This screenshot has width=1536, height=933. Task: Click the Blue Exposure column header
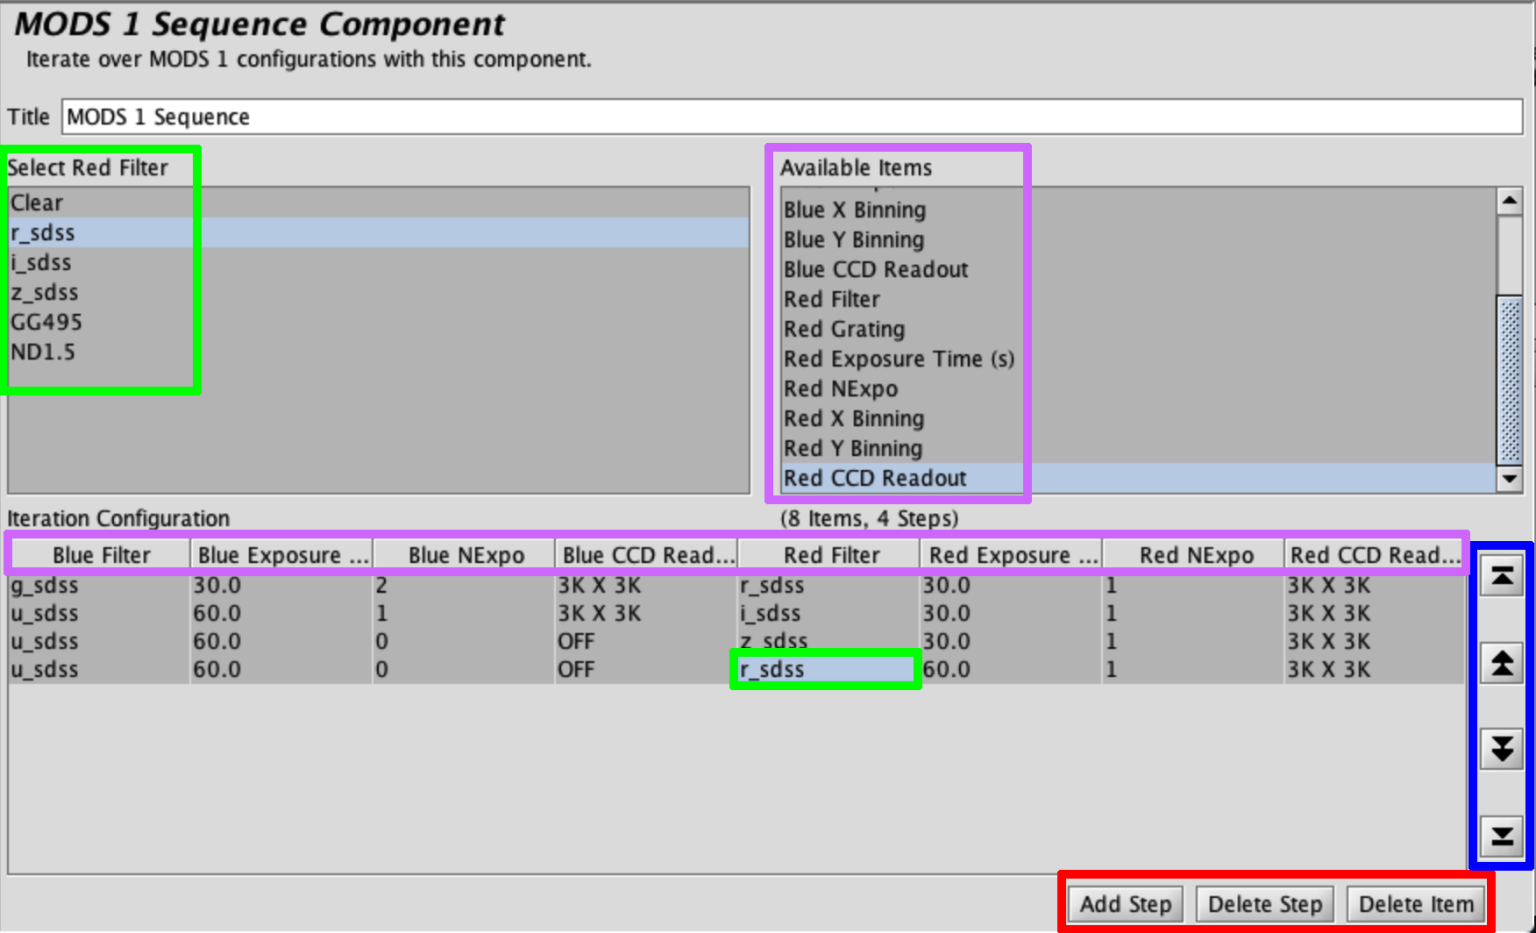pos(282,555)
